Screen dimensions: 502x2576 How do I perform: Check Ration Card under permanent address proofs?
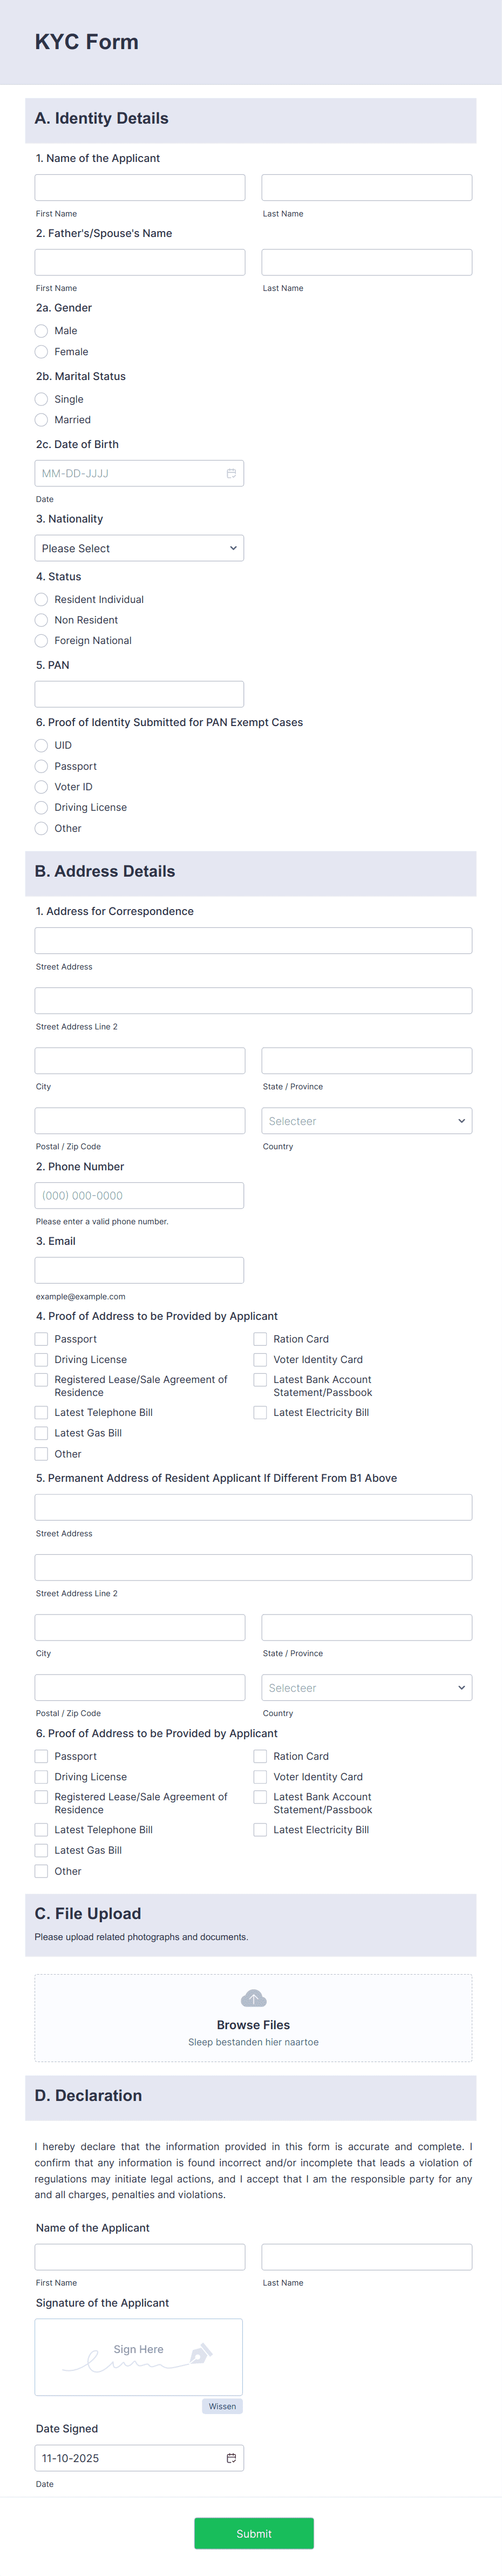(x=259, y=1755)
